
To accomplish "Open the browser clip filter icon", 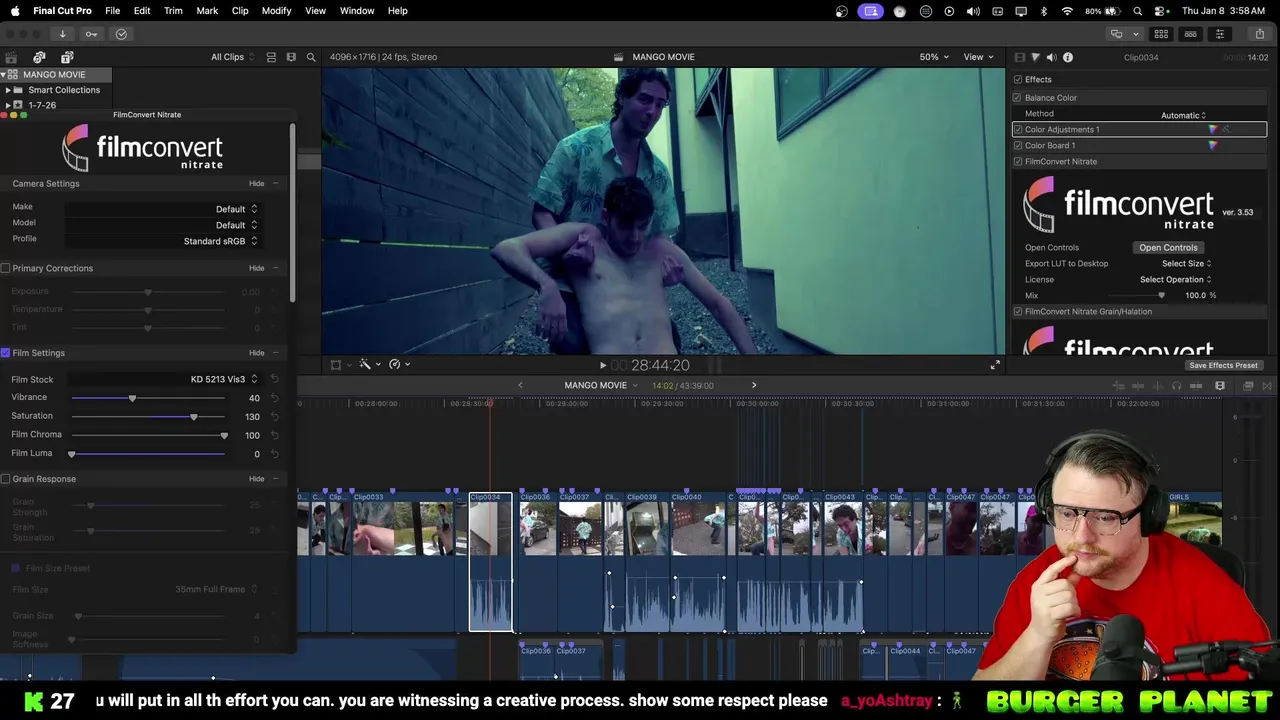I will point(291,57).
